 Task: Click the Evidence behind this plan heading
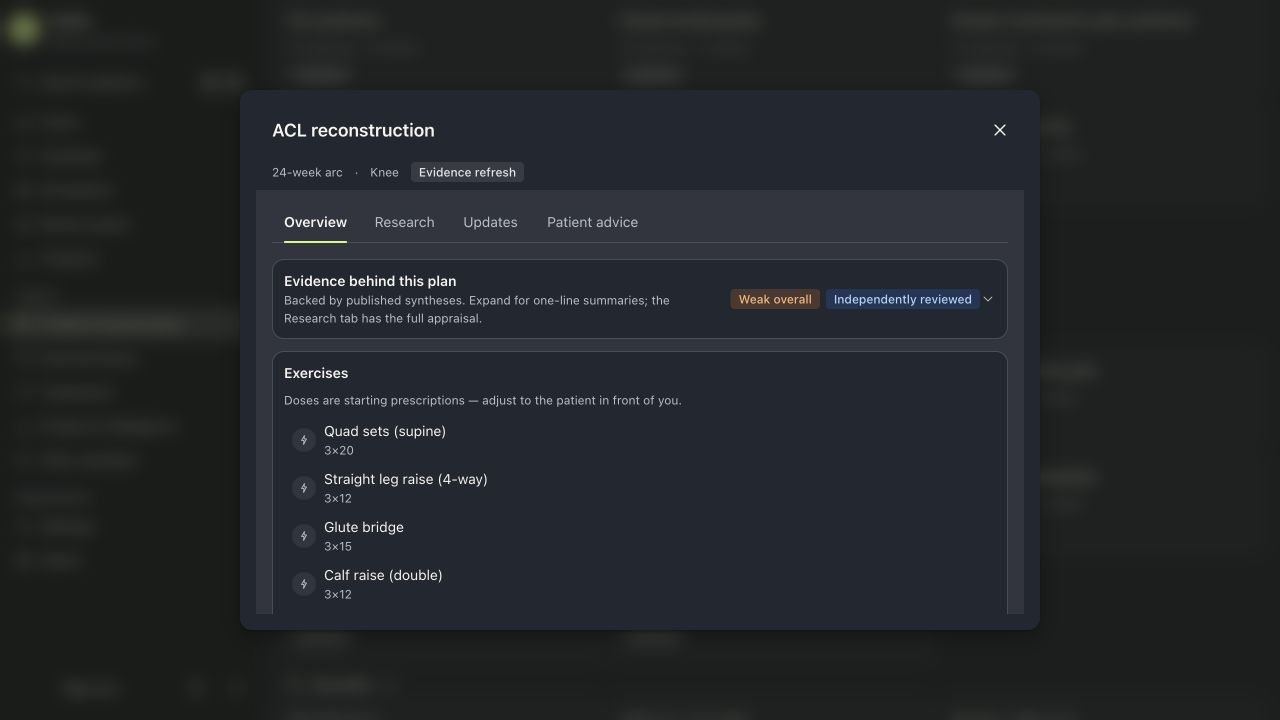[x=370, y=281]
